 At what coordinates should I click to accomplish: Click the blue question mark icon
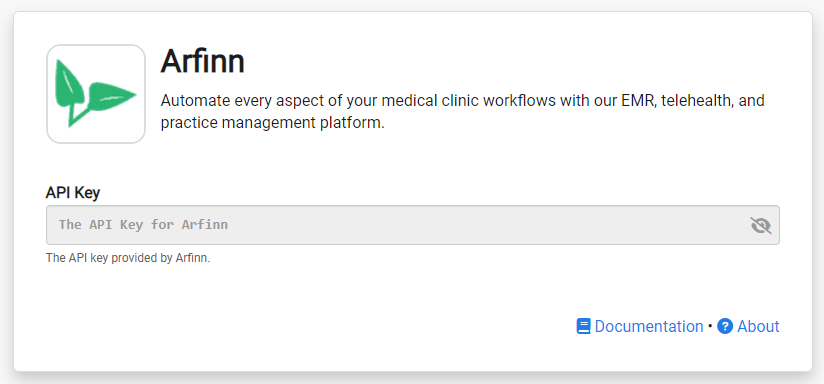pyautogui.click(x=725, y=326)
